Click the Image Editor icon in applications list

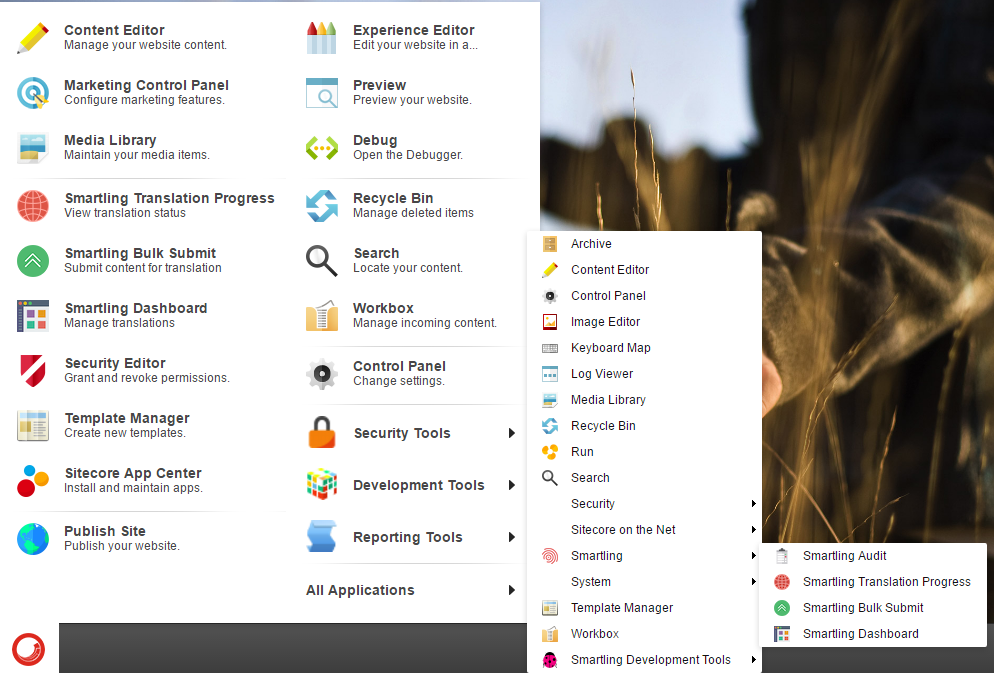click(550, 321)
